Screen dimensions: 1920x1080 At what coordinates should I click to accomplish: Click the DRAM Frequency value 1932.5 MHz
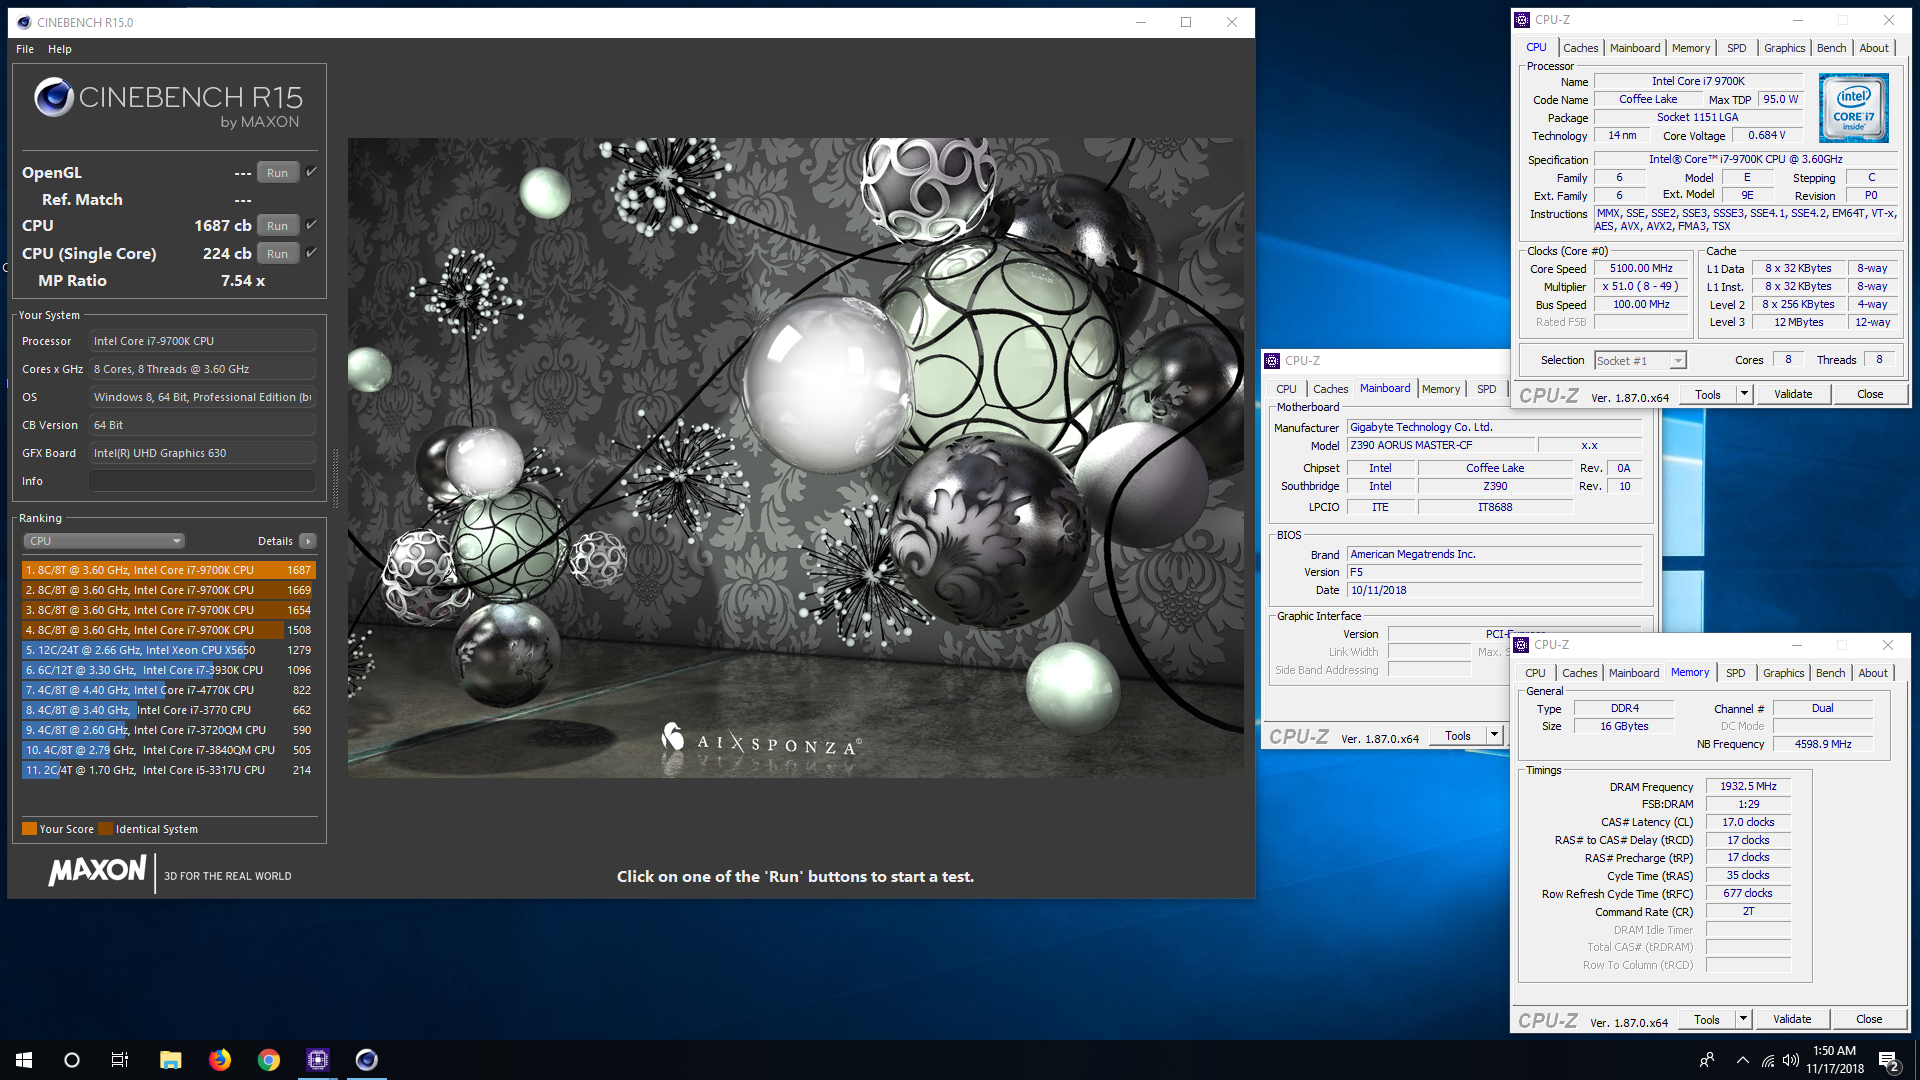click(x=1748, y=786)
